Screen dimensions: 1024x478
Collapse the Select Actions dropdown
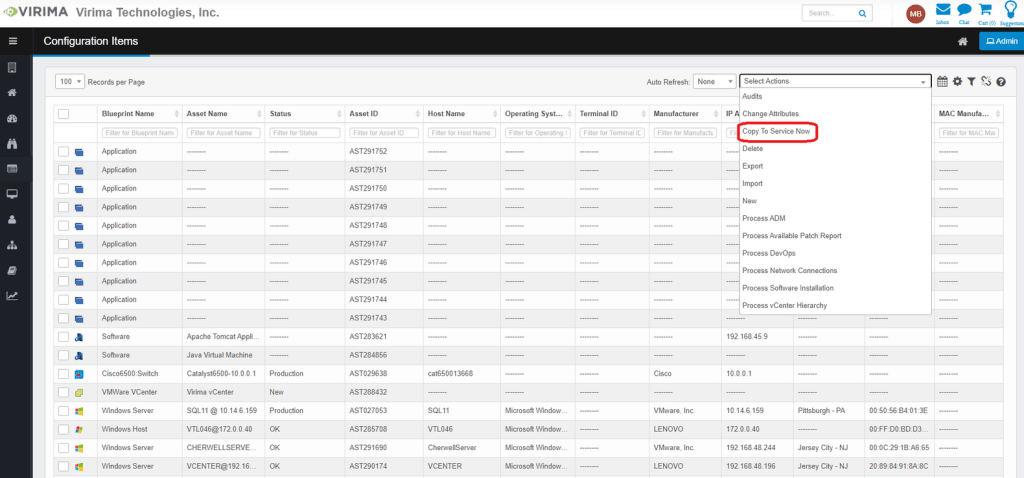coord(835,81)
